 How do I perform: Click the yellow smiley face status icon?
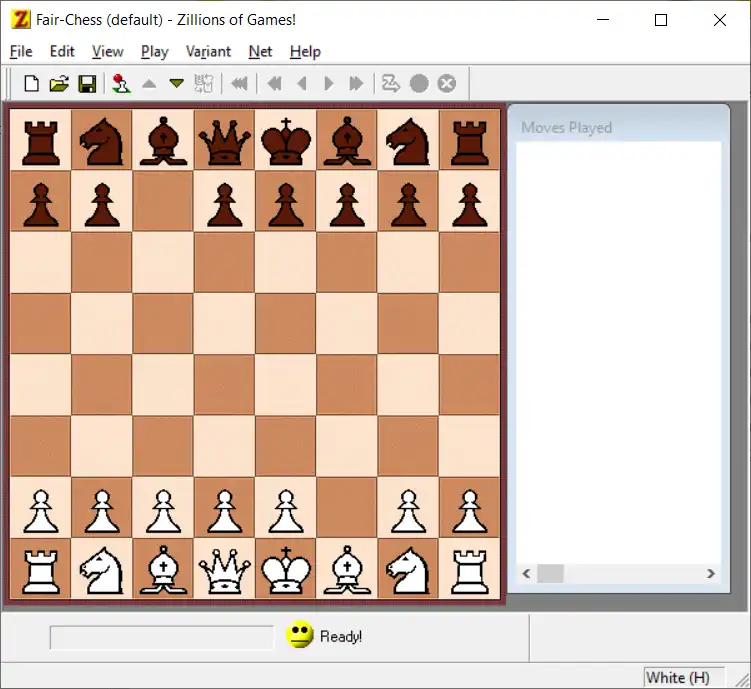pyautogui.click(x=300, y=635)
